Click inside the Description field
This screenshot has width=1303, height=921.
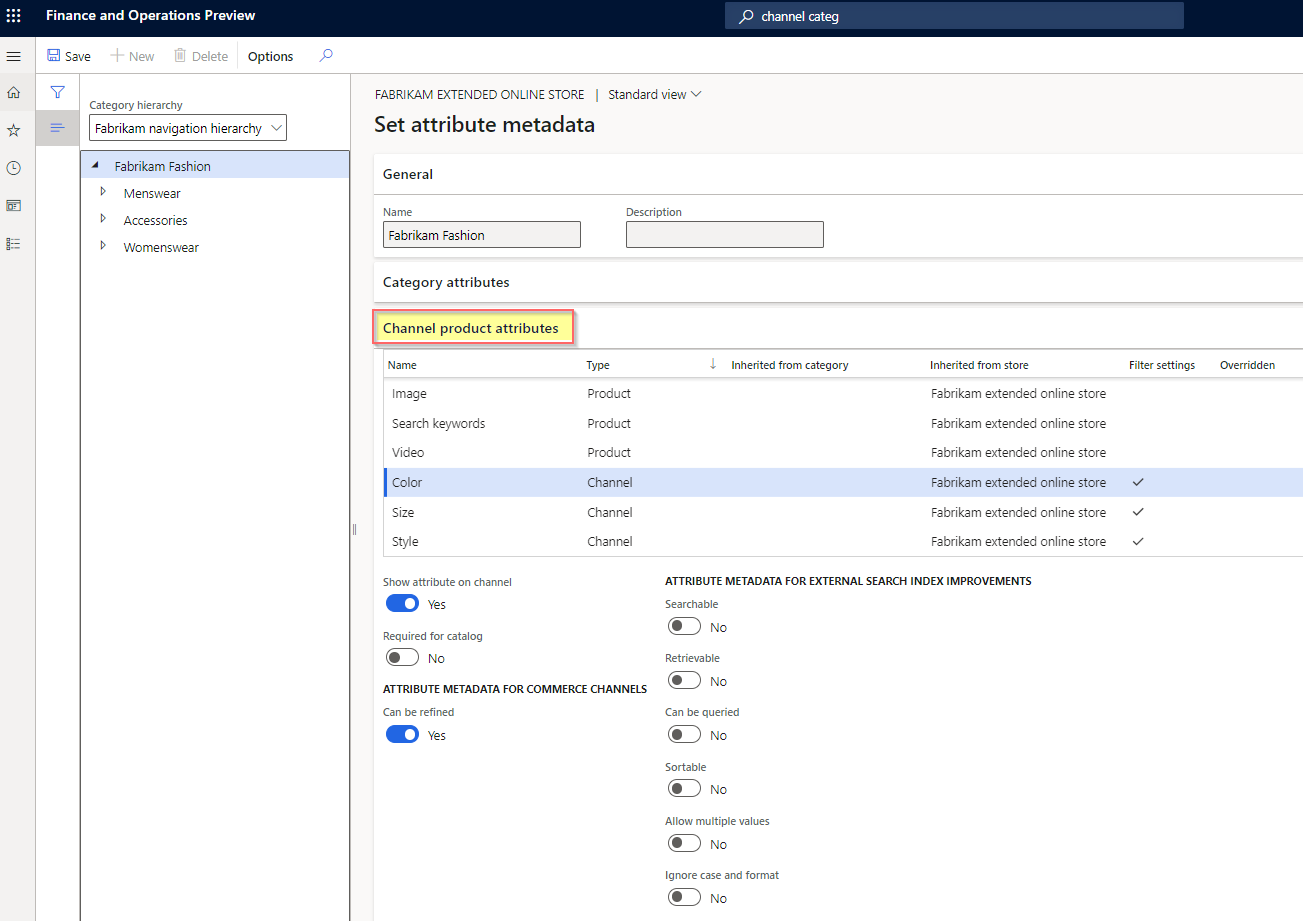(x=724, y=234)
